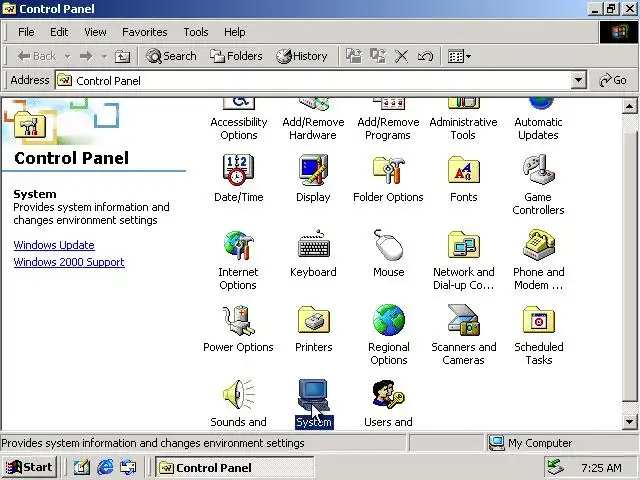Click the Copy To toolbar icon

(x=378, y=56)
